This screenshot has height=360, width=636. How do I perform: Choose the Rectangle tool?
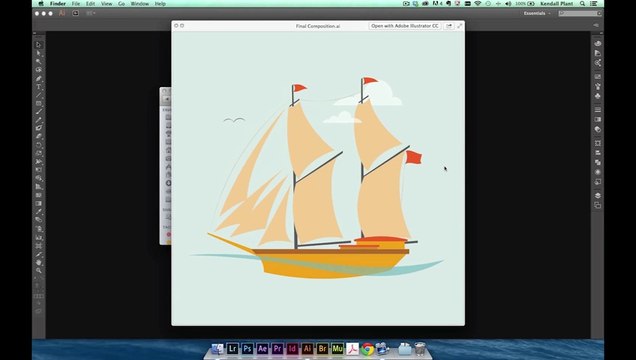39,103
